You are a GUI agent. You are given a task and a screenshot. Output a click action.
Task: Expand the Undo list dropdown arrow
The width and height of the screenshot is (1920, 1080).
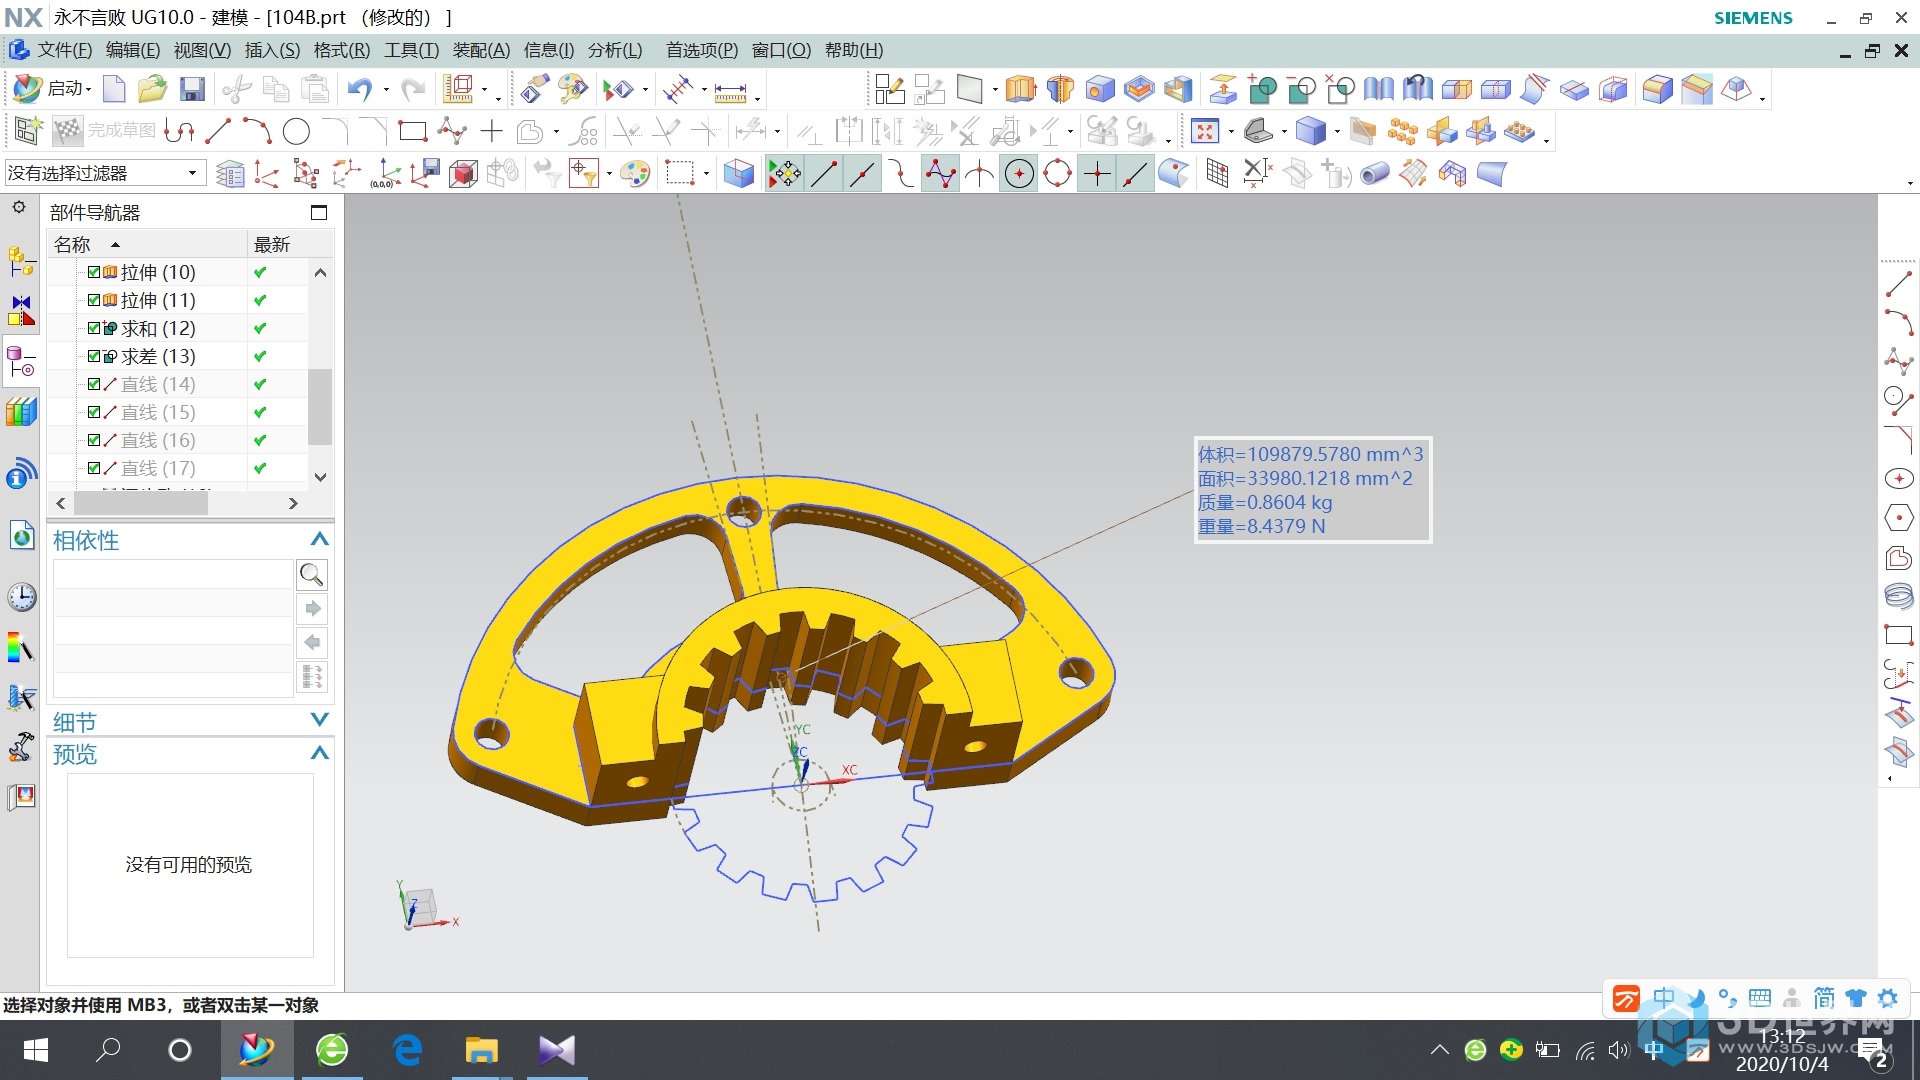pos(386,90)
